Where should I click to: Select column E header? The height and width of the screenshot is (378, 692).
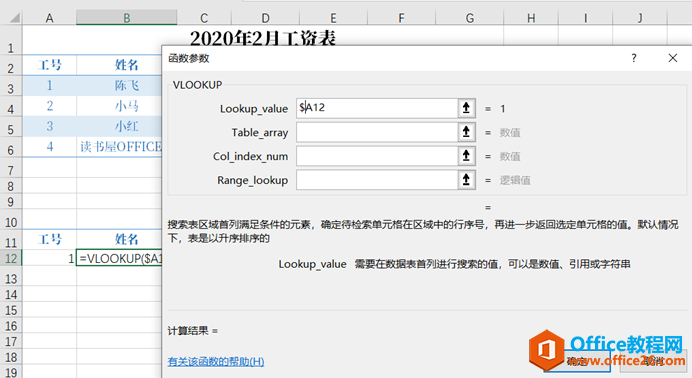tap(333, 18)
